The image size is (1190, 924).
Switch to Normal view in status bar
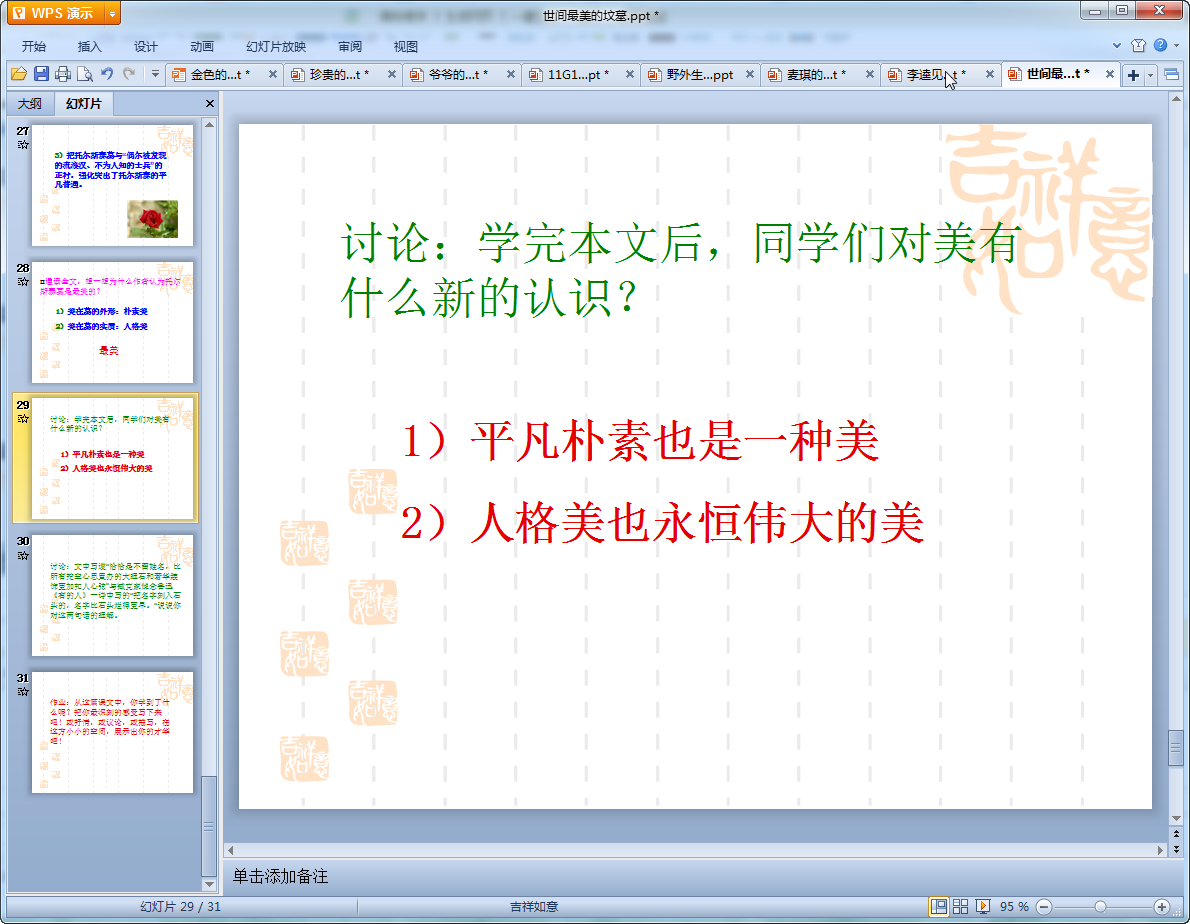point(939,906)
